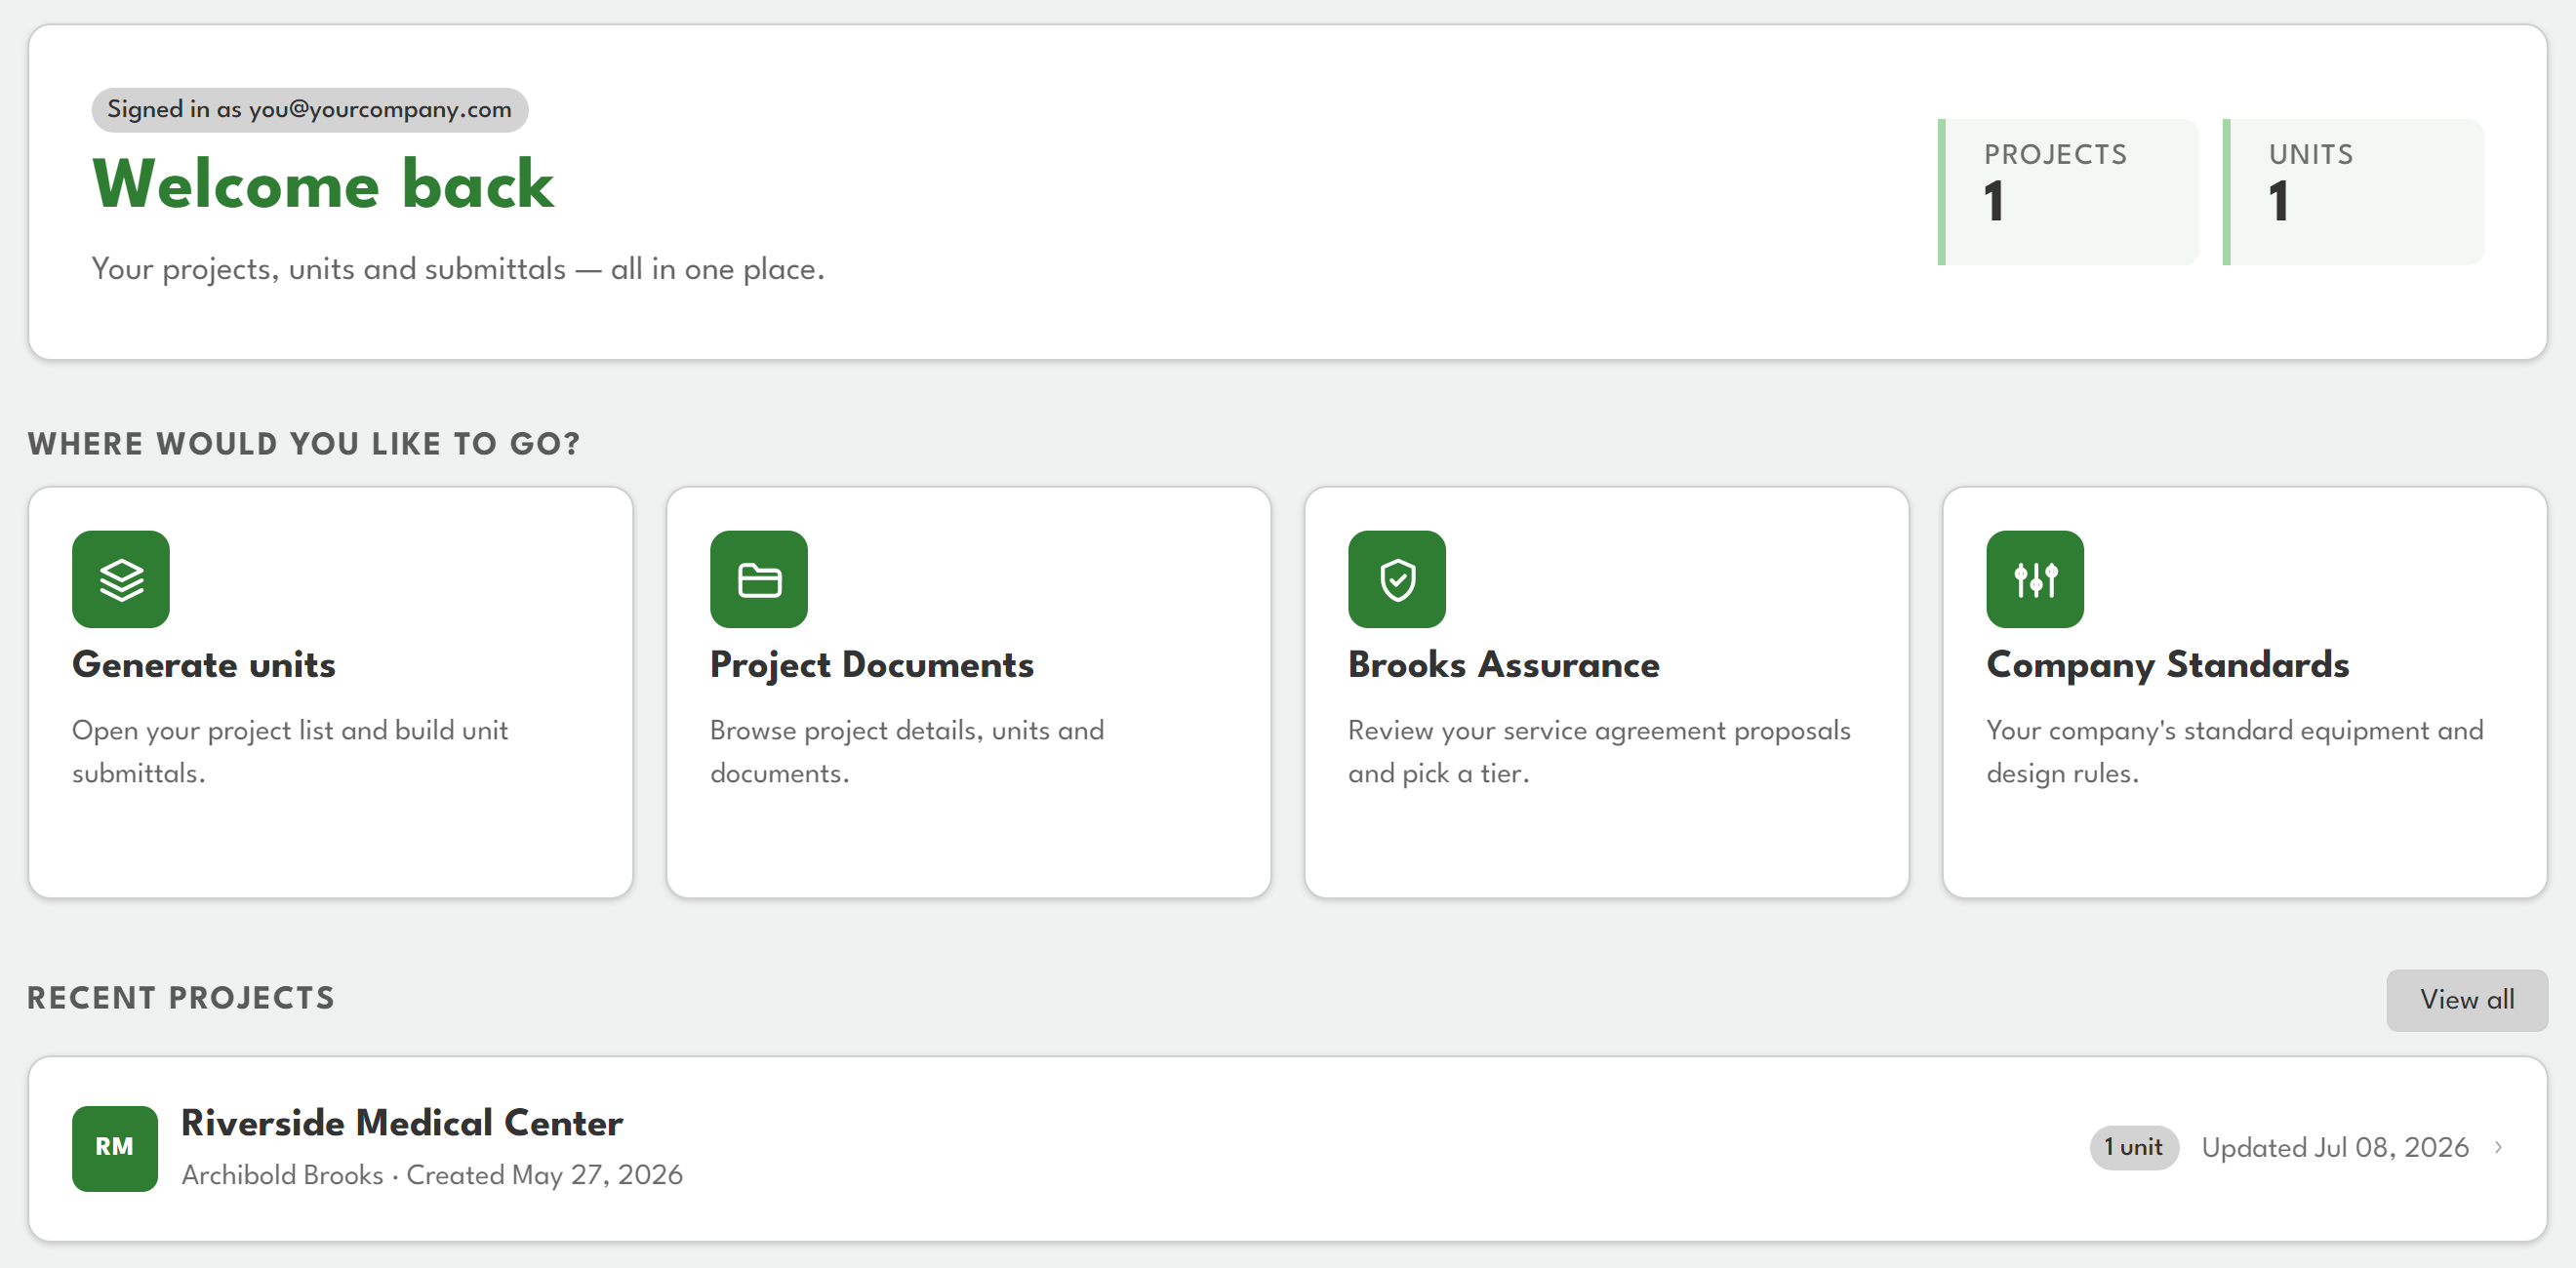Click the Welcome back heading
Viewport: 2576px width, 1268px height.
click(323, 184)
